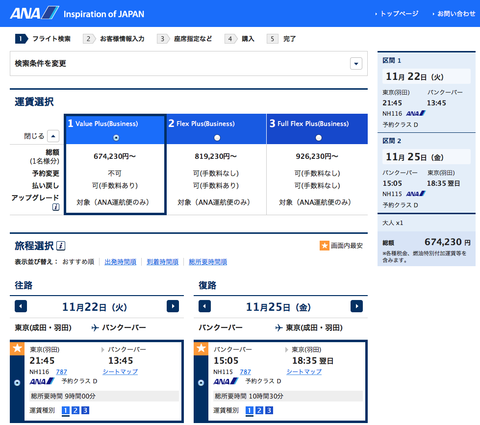Click ANA logo beside NH116 in 区間 1
The height and width of the screenshot is (425, 480).
coord(416,113)
